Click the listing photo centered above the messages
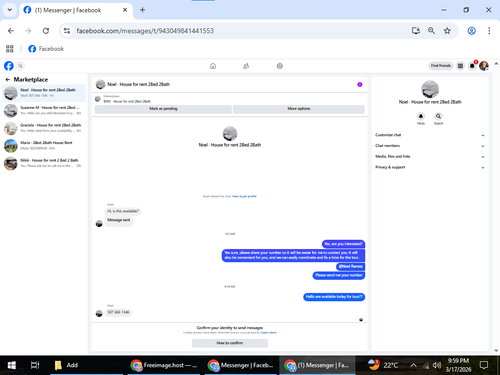This screenshot has height=375, width=500. point(230,134)
